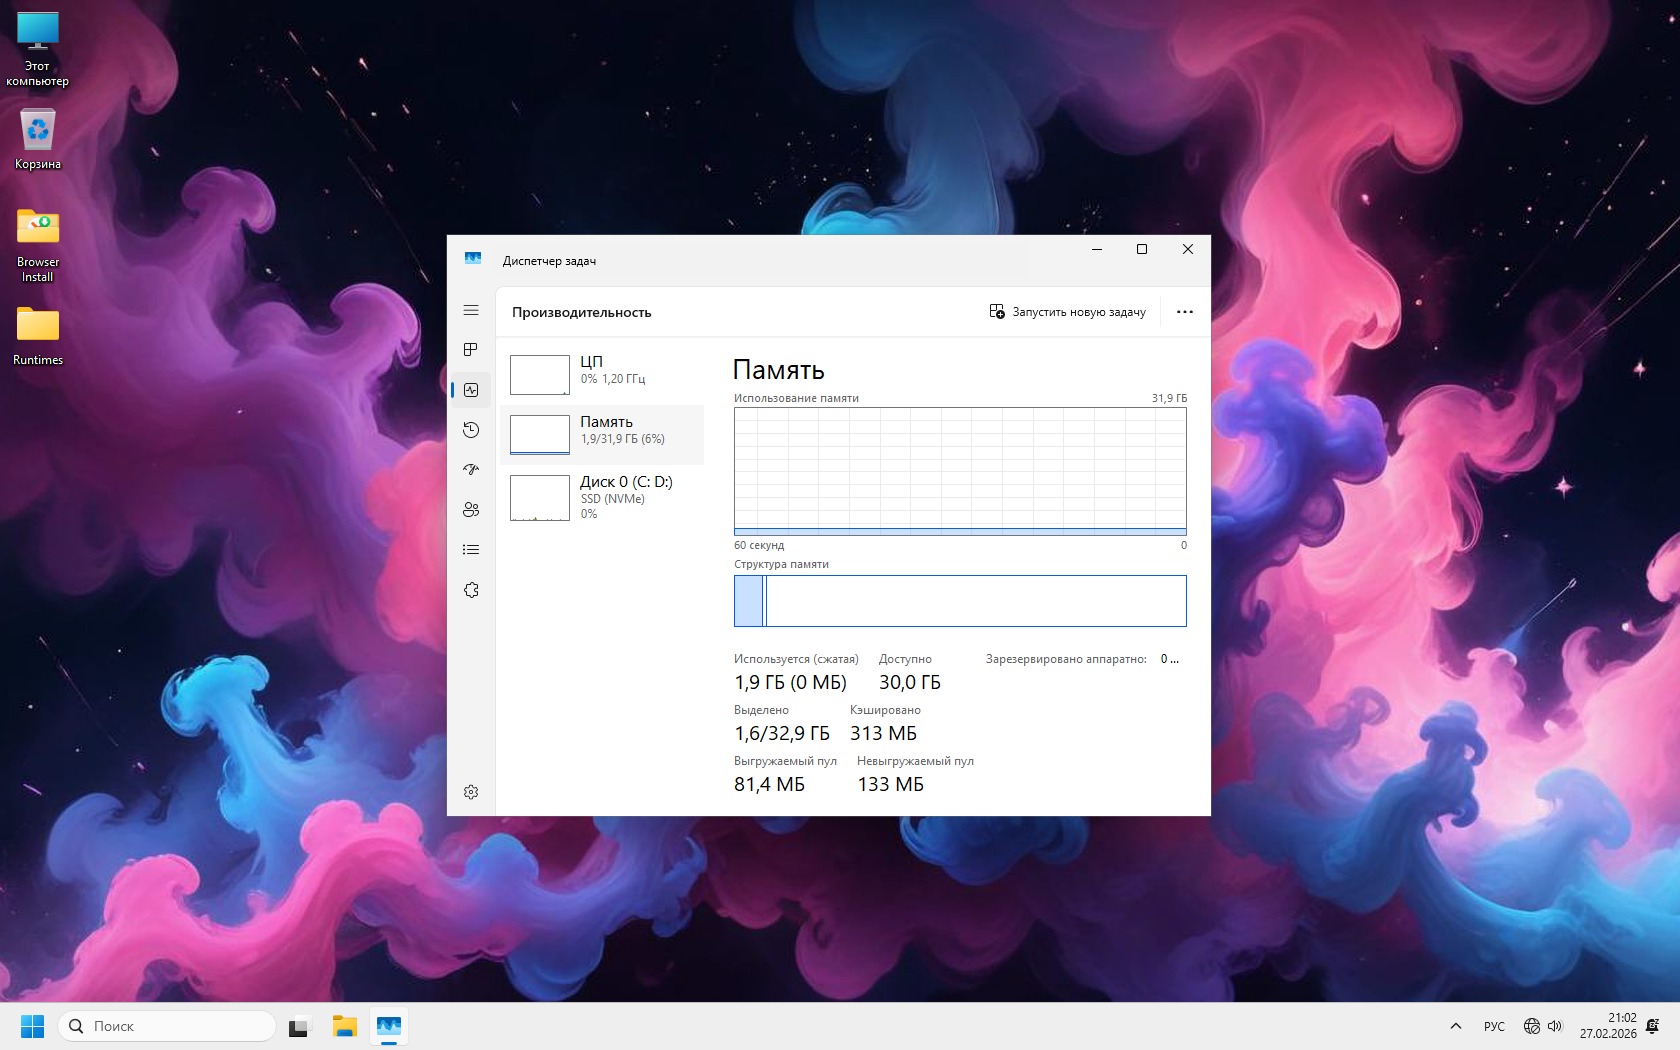Switch РУС input language indicator

[x=1494, y=1026]
